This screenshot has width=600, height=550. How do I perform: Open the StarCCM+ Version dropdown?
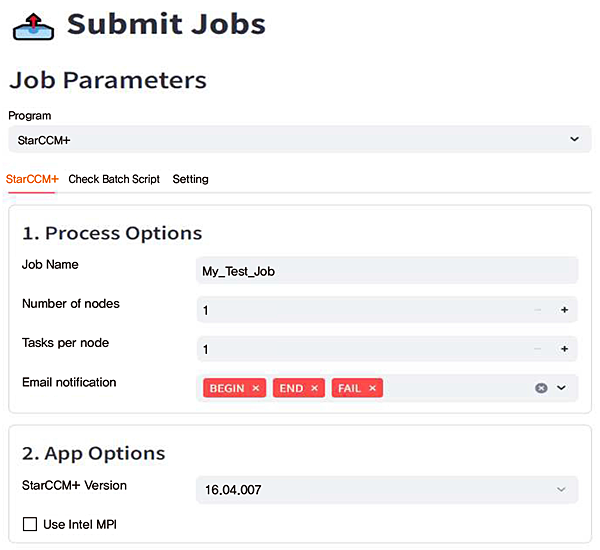pos(387,490)
